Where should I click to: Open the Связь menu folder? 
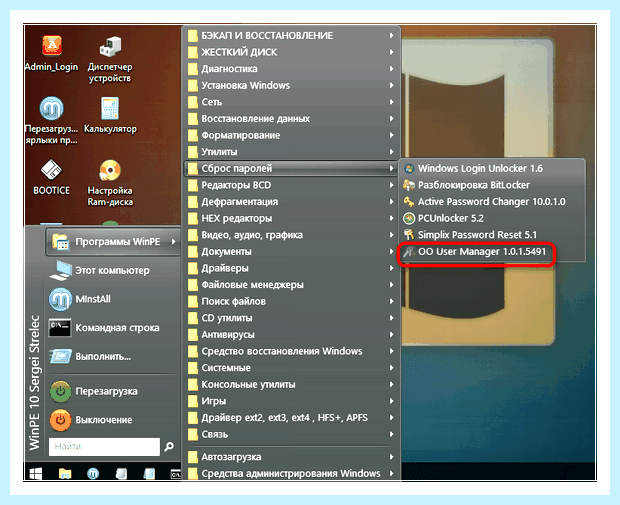pos(291,434)
